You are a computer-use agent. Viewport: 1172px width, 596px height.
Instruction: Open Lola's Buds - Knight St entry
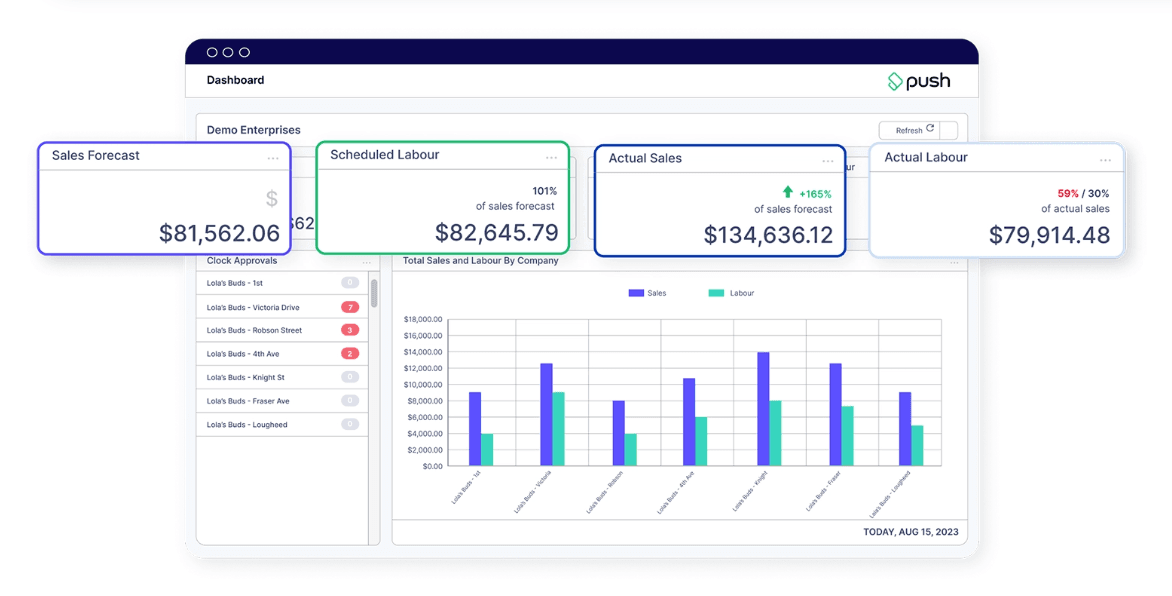[x=246, y=378]
